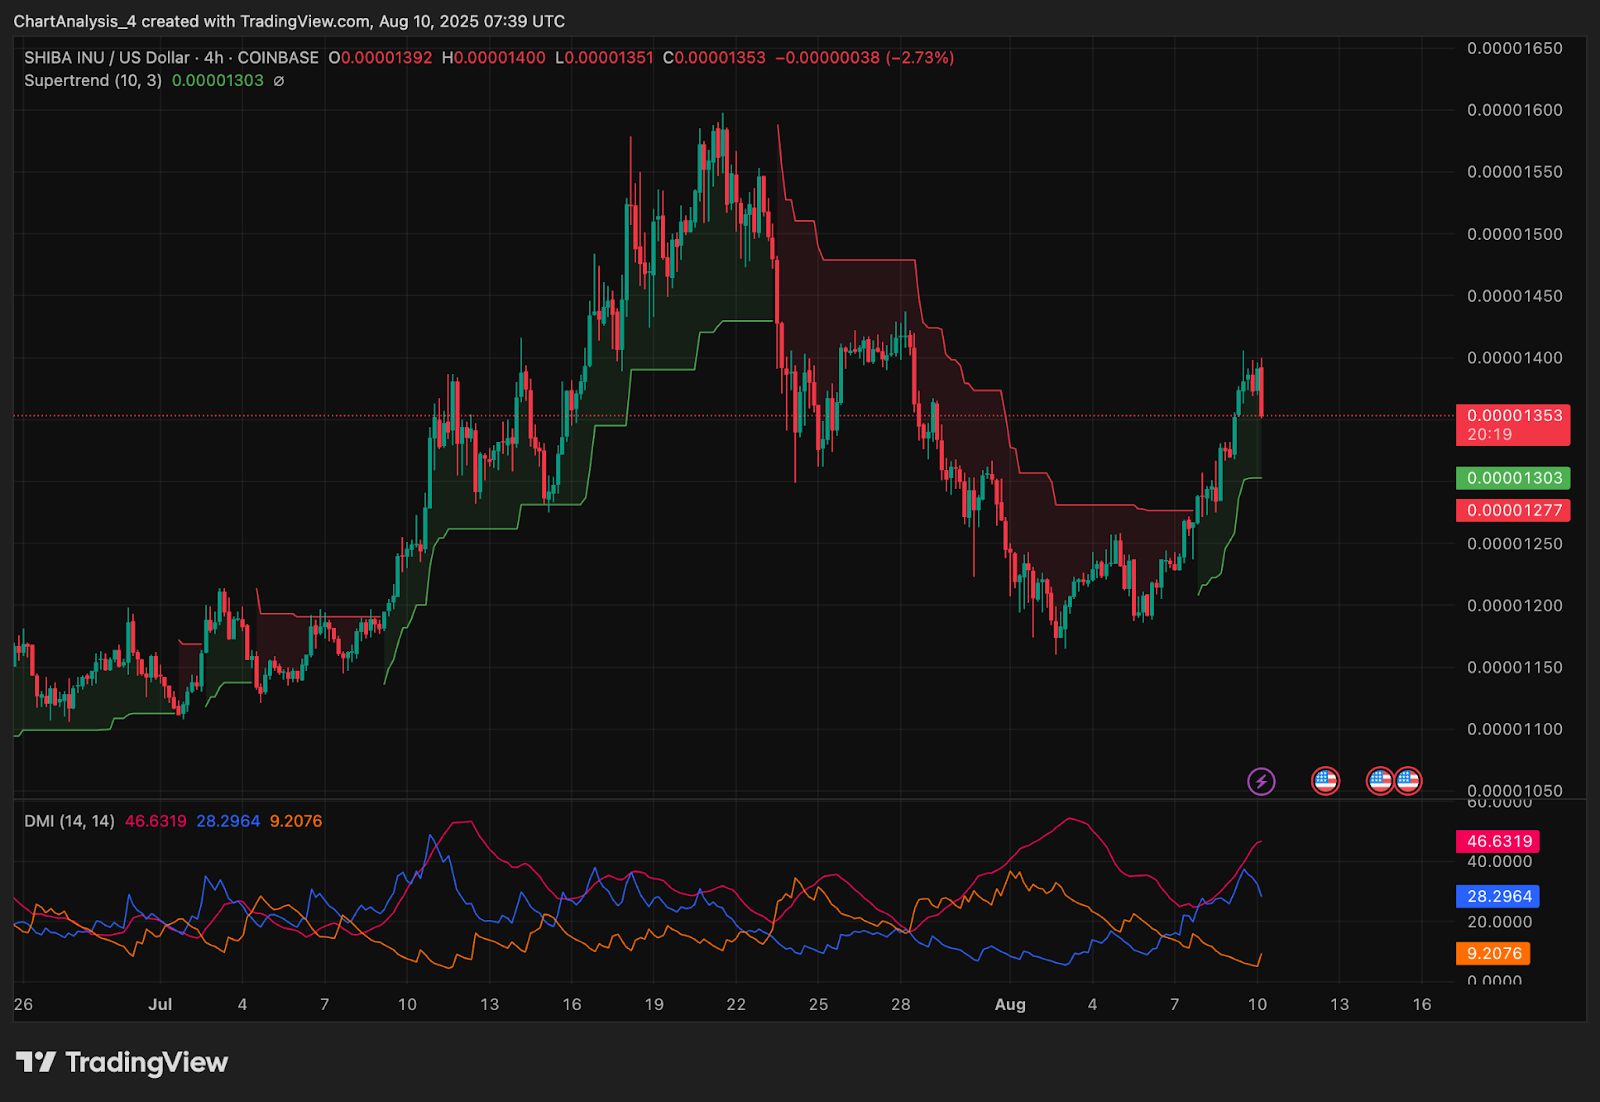Click the last US flag event icon
1600x1102 pixels.
[x=1409, y=781]
